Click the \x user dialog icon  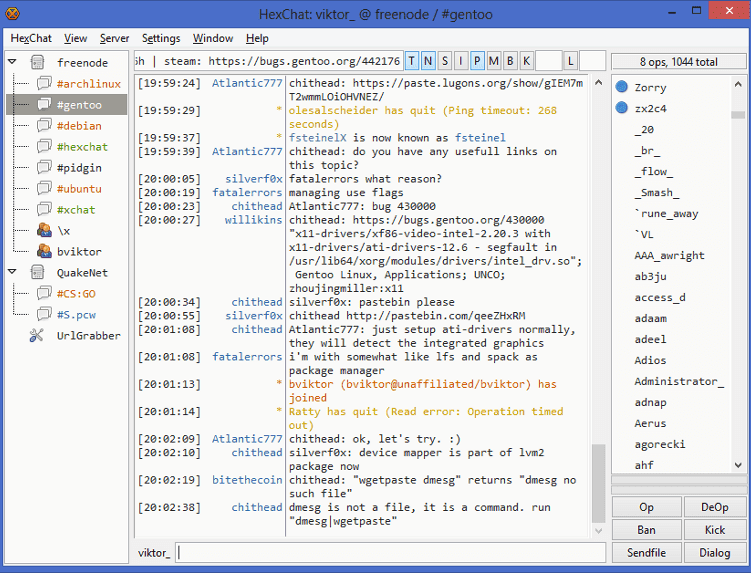tap(44, 231)
